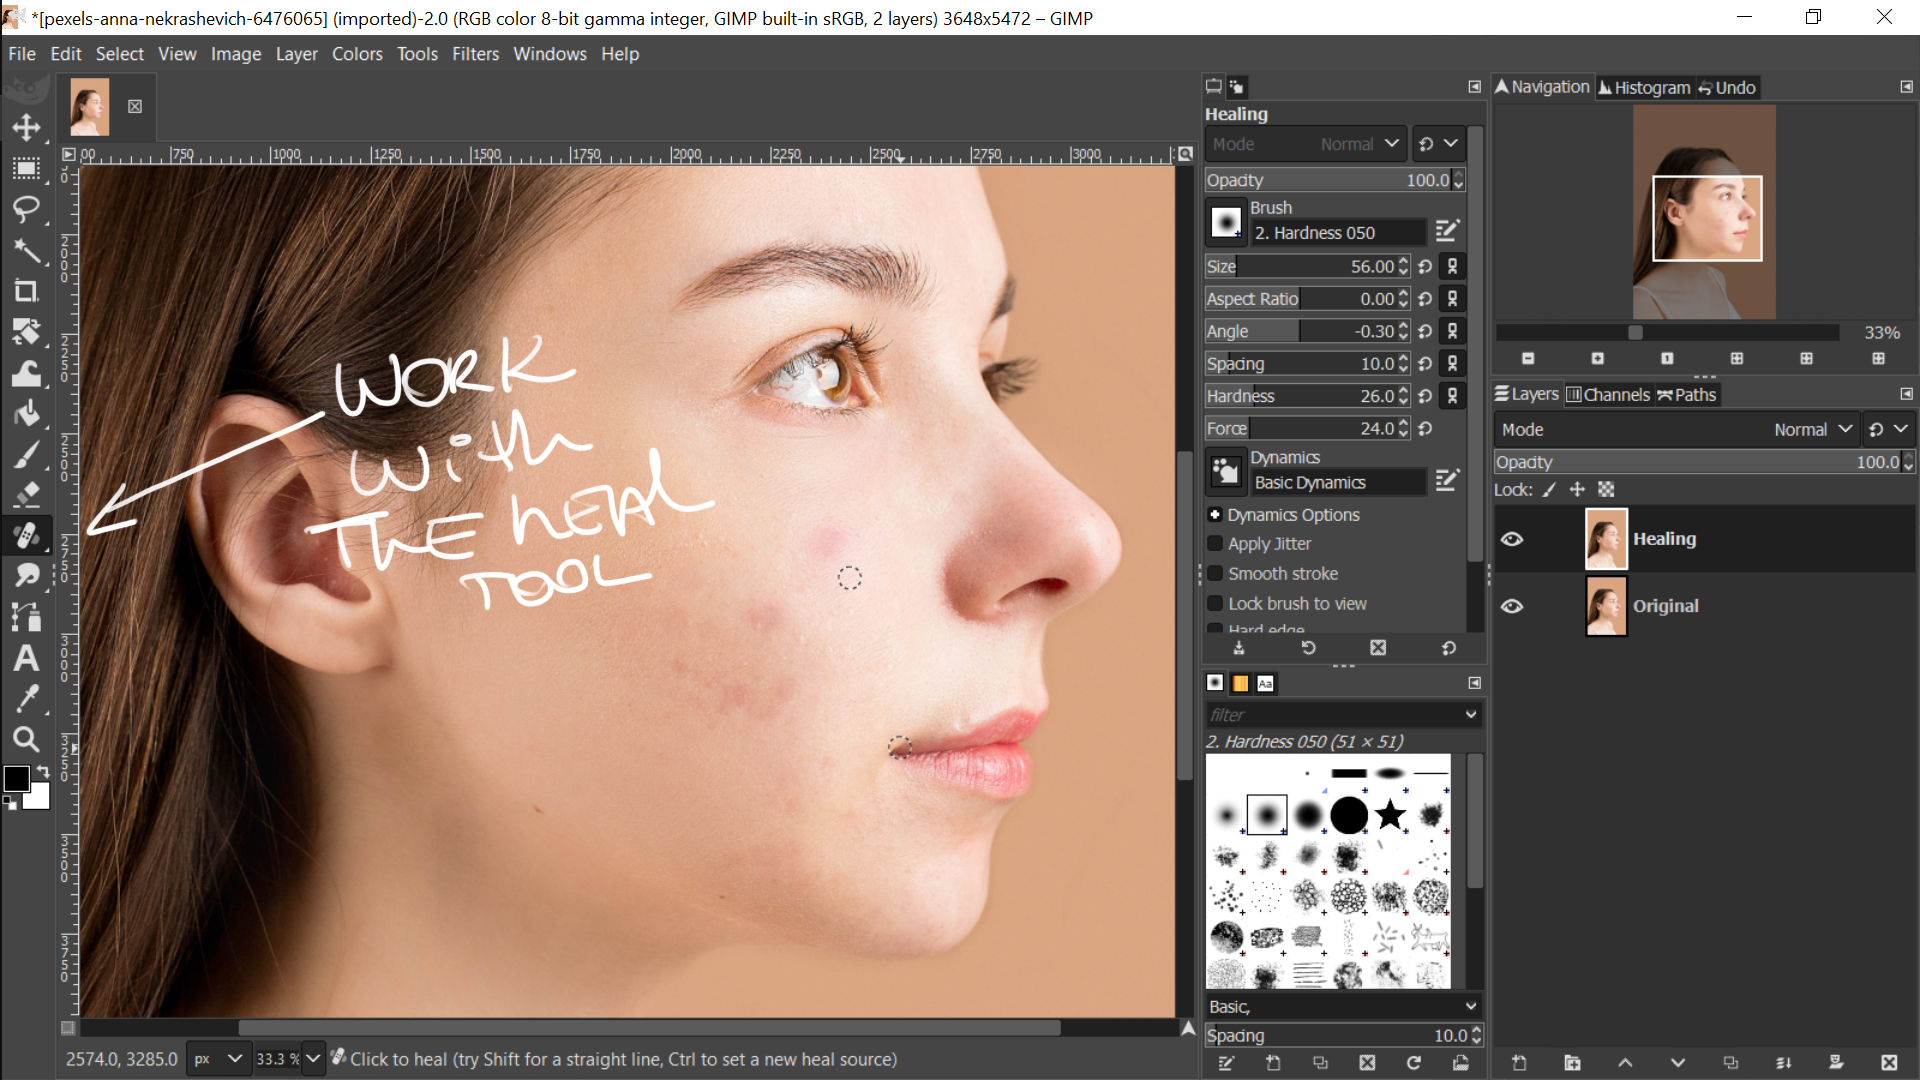Open the Filters menu
Viewport: 1920px width, 1080px height.
point(475,54)
